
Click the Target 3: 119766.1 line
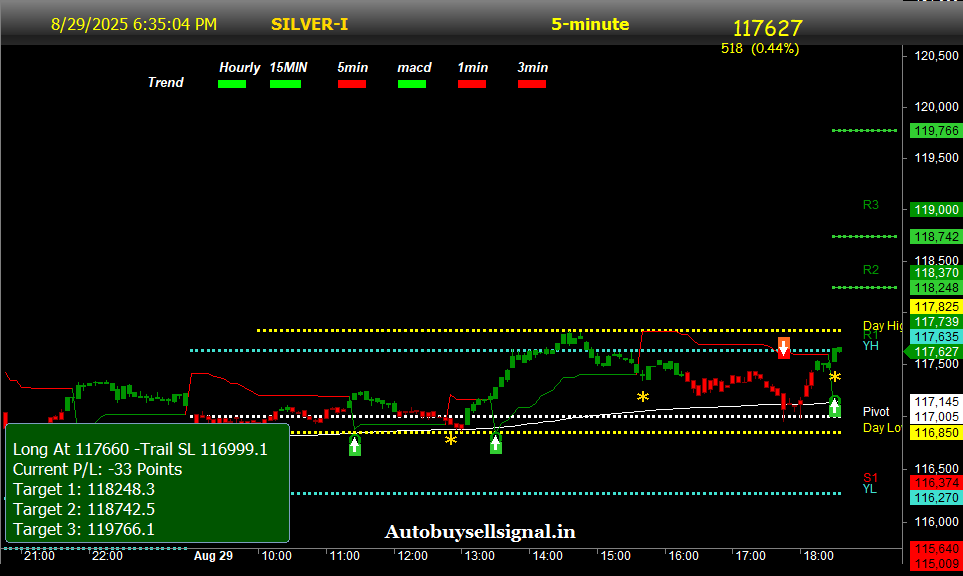(84, 529)
